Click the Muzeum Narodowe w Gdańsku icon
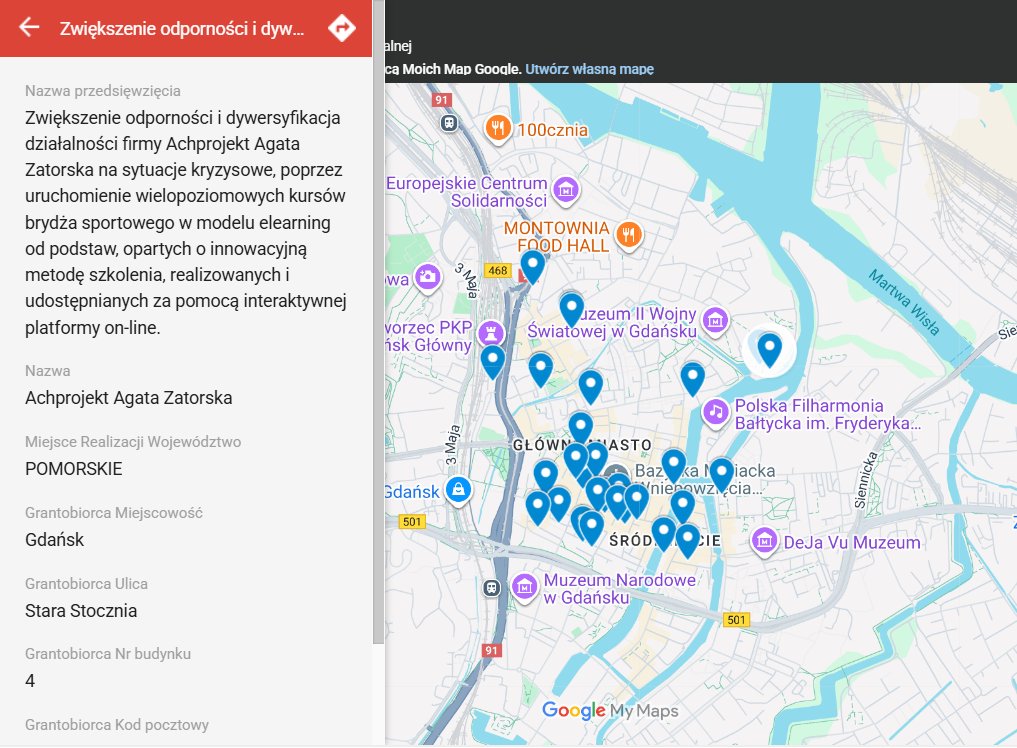This screenshot has width=1017, height=748. click(524, 586)
